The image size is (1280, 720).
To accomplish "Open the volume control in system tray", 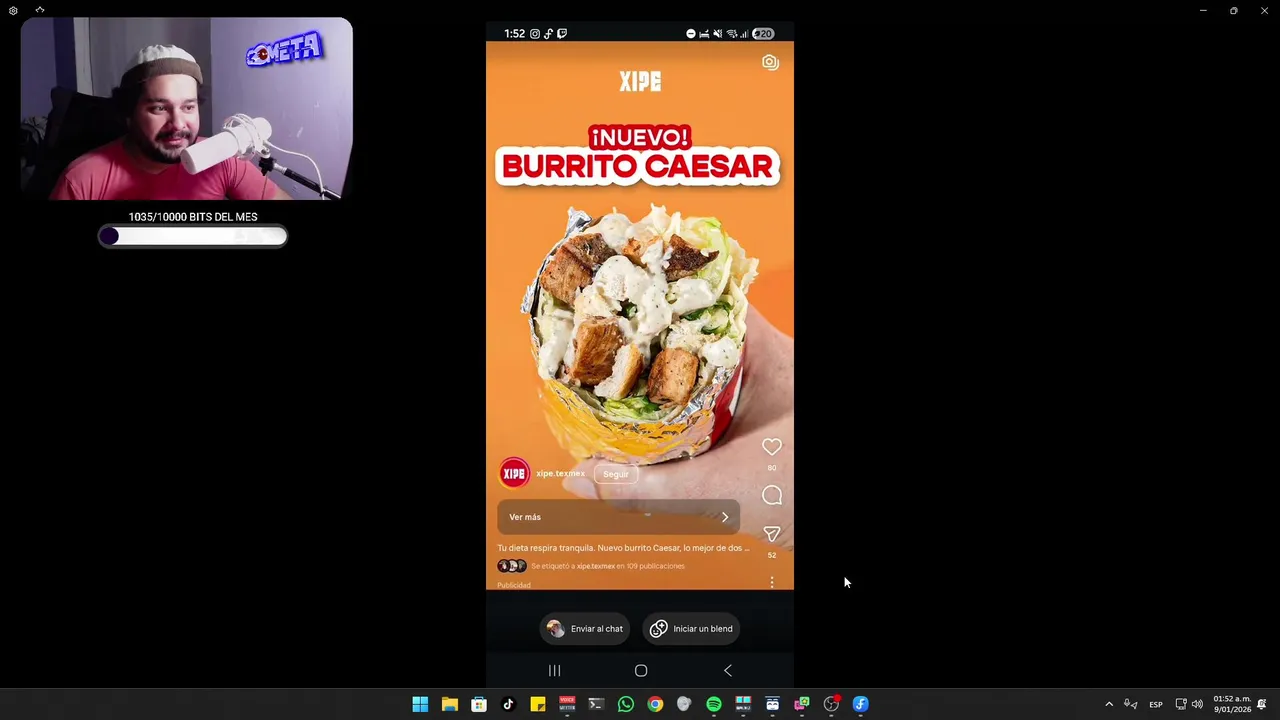I will [1197, 704].
